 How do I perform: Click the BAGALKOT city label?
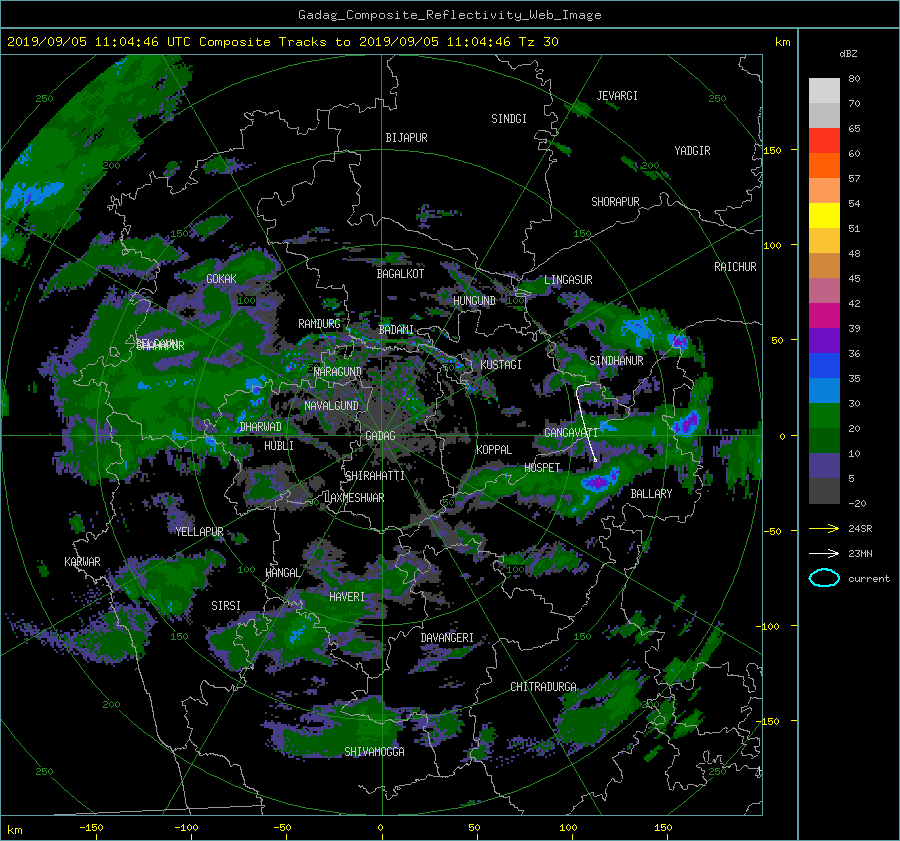click(400, 274)
